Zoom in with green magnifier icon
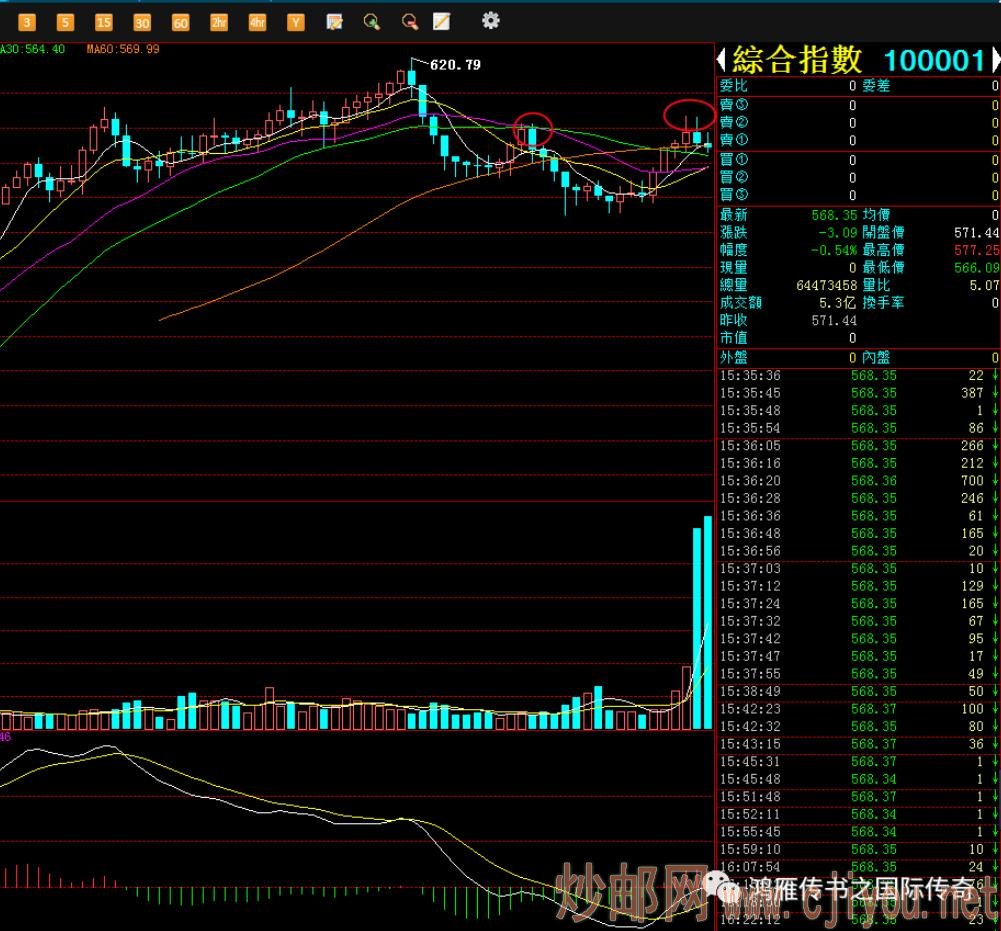The height and width of the screenshot is (931, 1001). 372,22
